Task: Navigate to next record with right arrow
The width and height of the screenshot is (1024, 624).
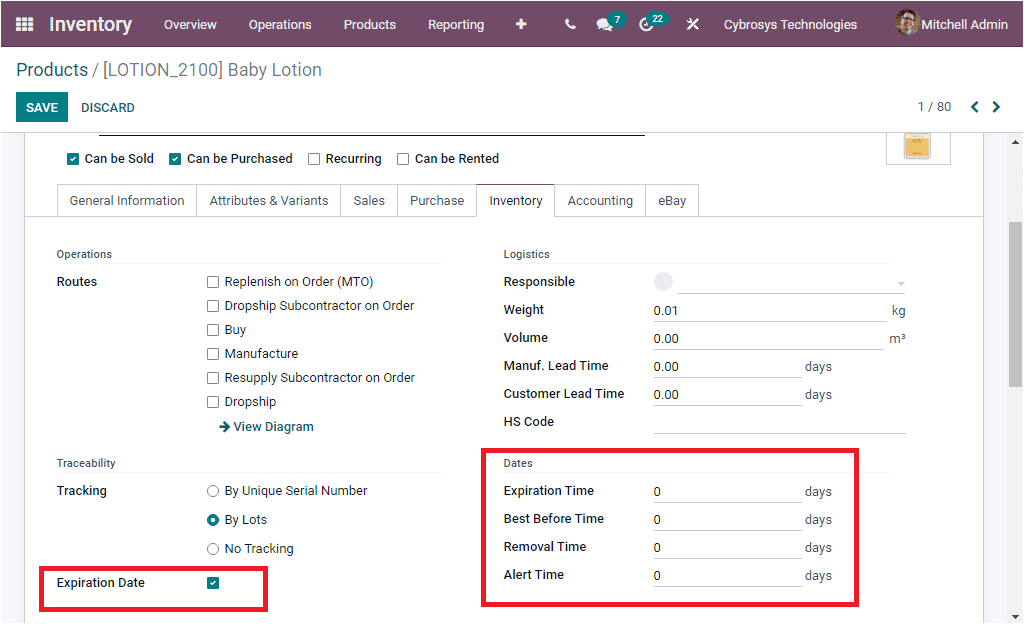Action: (x=996, y=106)
